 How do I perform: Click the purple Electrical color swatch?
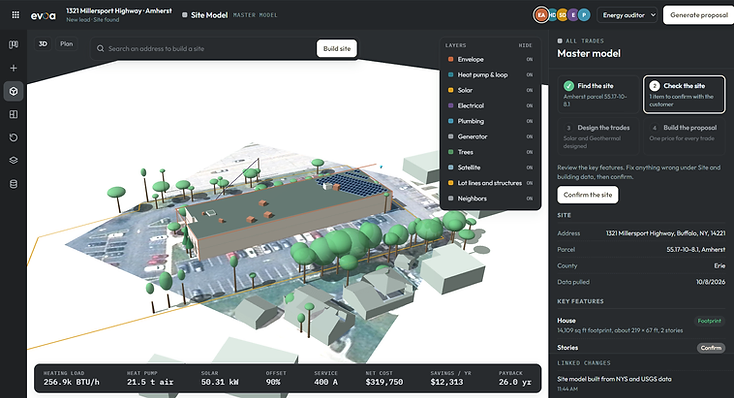click(x=451, y=106)
